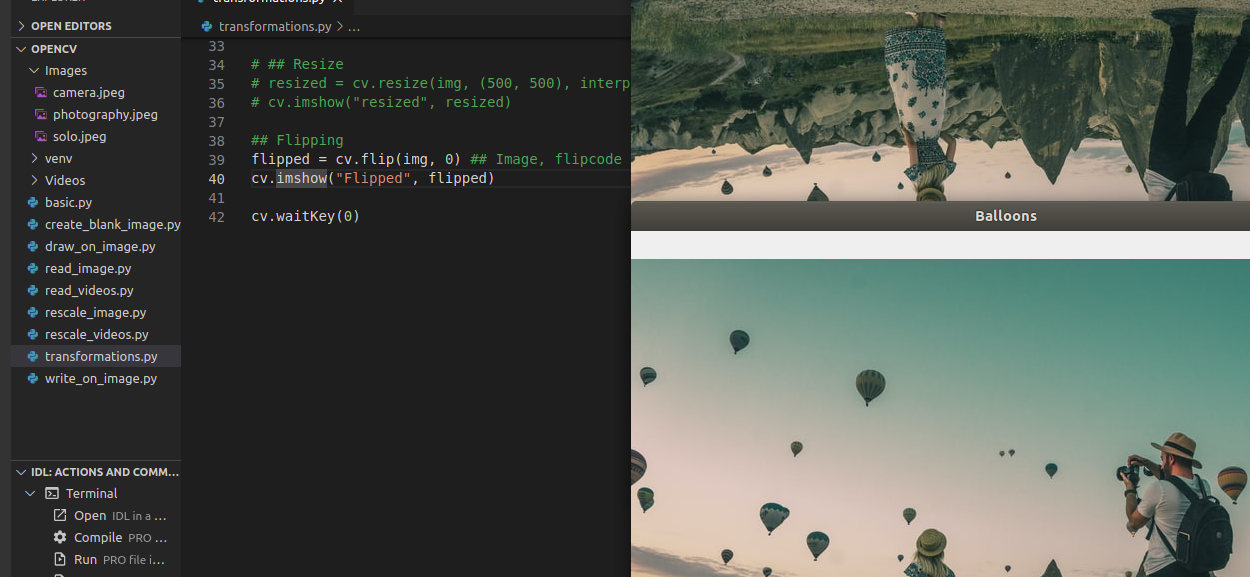Select the camera.jpeg image file icon
This screenshot has height=577, width=1250.
tap(40, 92)
